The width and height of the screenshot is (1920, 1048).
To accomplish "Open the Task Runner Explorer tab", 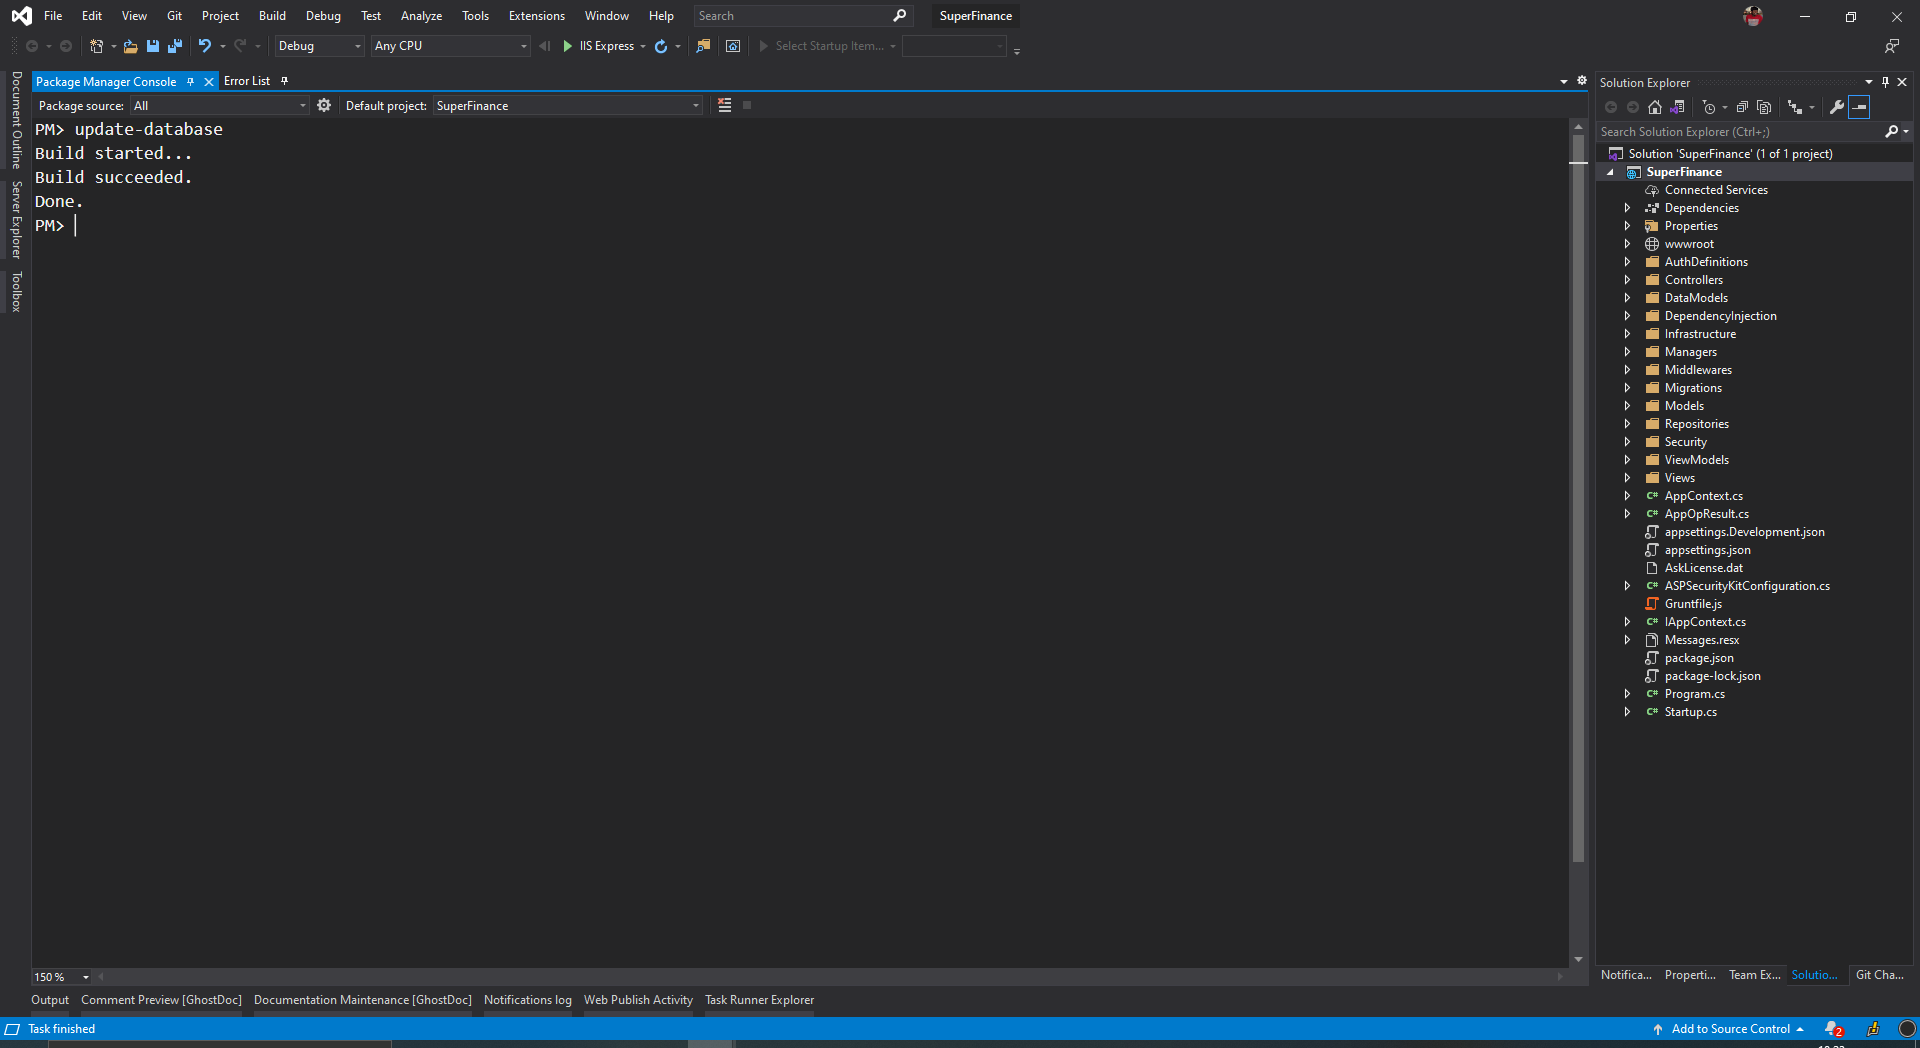I will (759, 1000).
